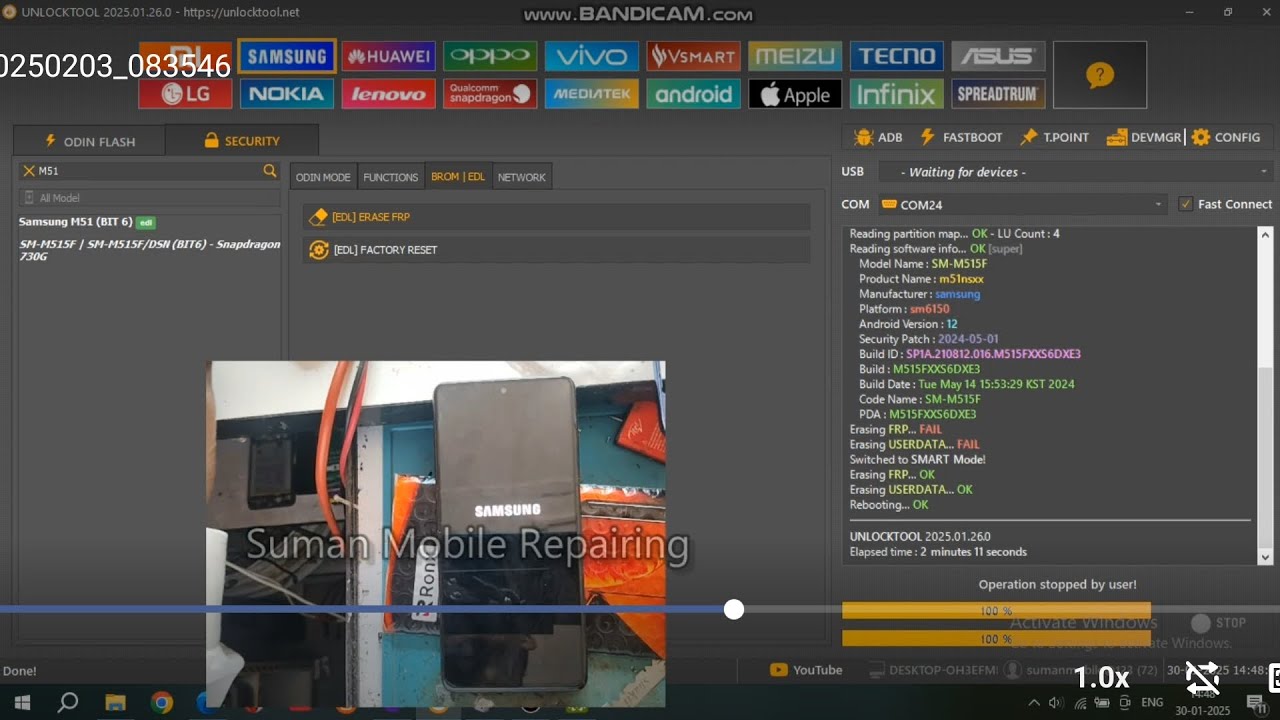The height and width of the screenshot is (720, 1280).
Task: Open the USB Waiting for devices dropdown
Action: pyautogui.click(x=1076, y=172)
